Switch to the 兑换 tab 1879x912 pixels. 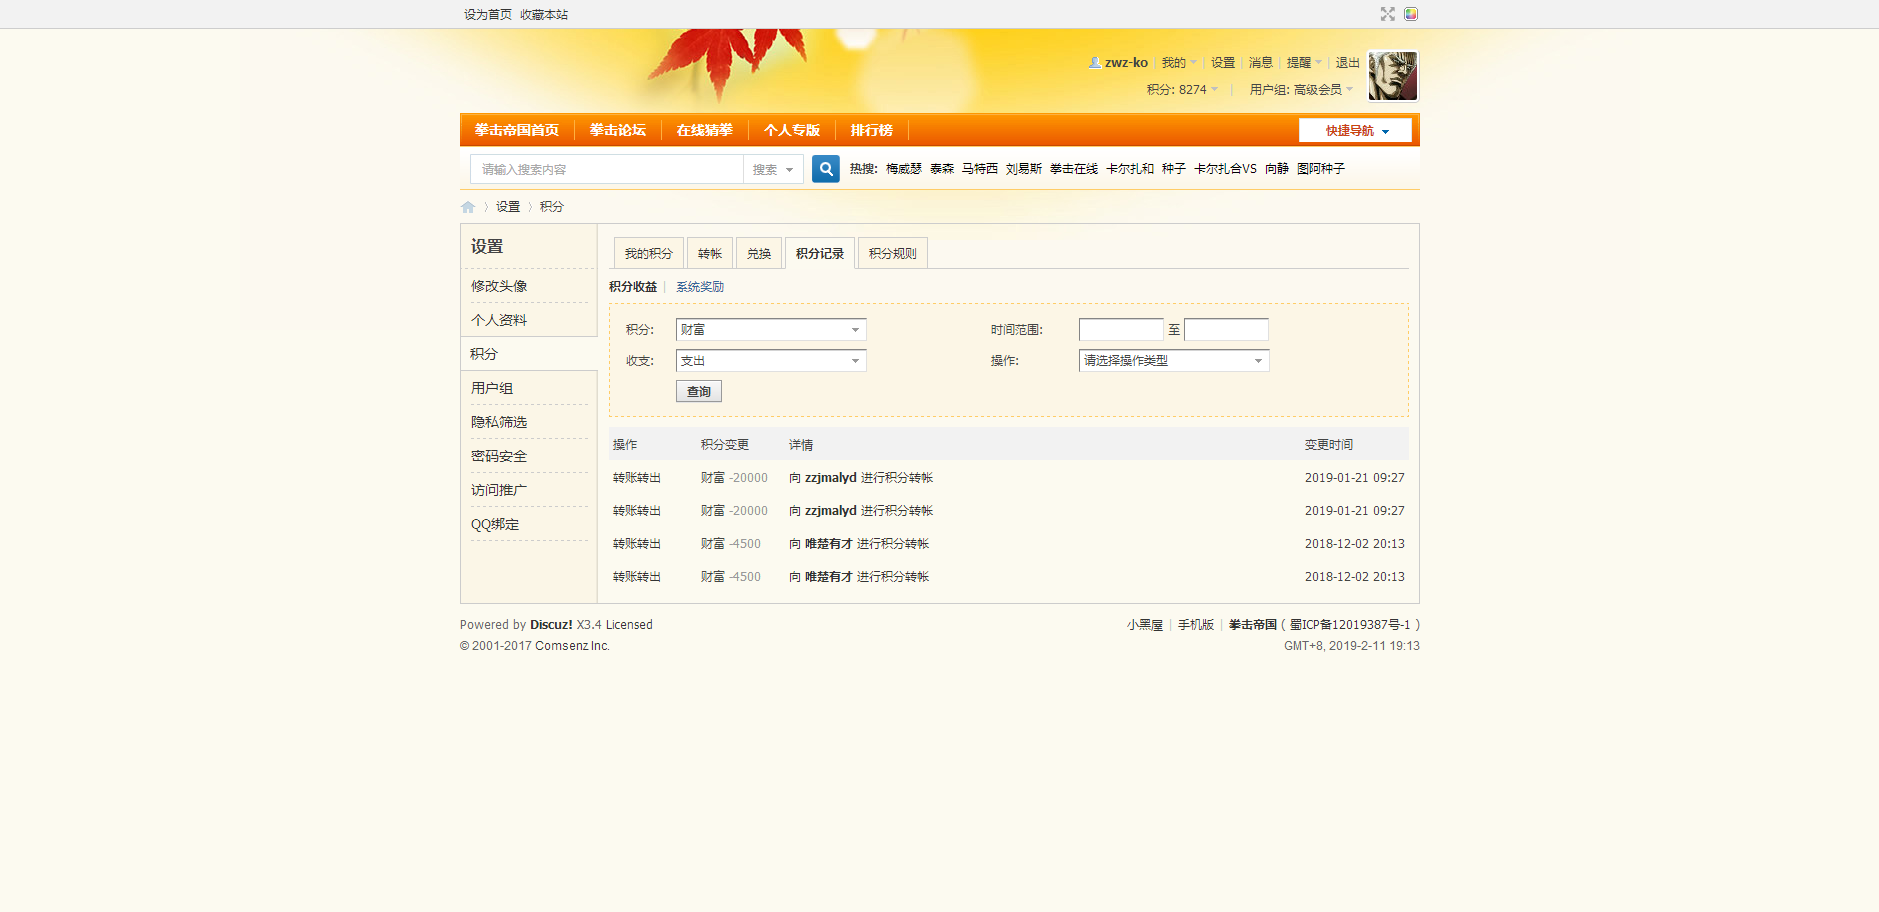pyautogui.click(x=759, y=253)
